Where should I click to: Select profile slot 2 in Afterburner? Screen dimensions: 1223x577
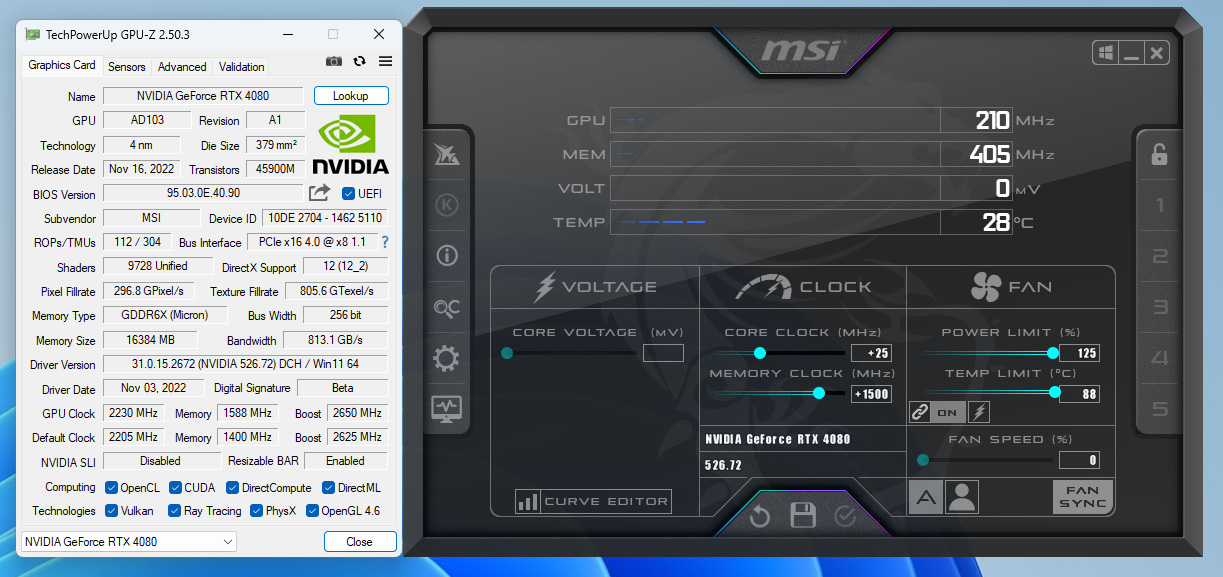(1160, 256)
